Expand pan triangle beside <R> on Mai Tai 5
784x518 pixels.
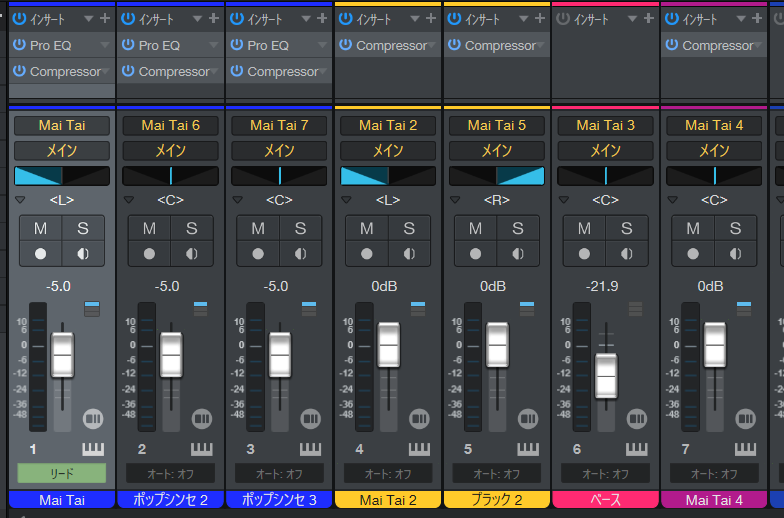click(455, 200)
